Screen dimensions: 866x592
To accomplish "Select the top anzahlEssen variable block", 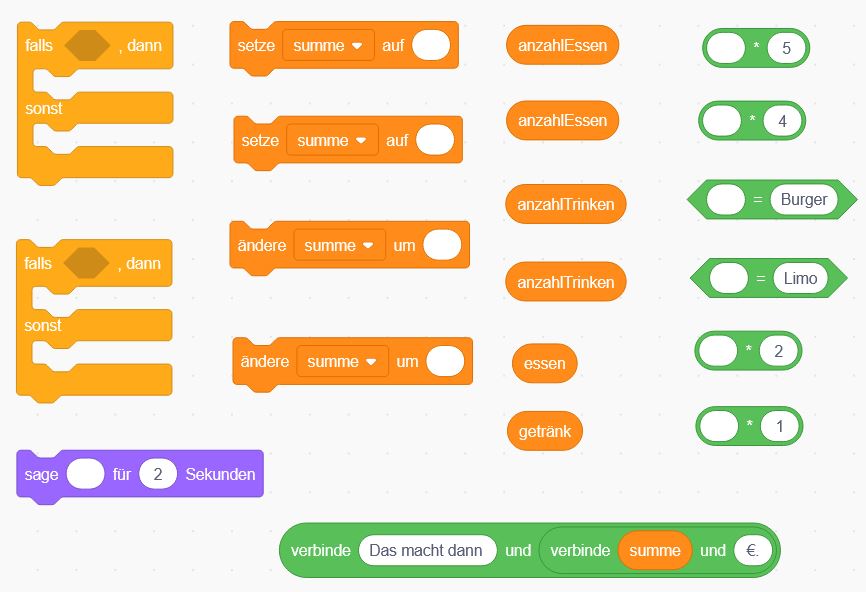I will point(562,45).
